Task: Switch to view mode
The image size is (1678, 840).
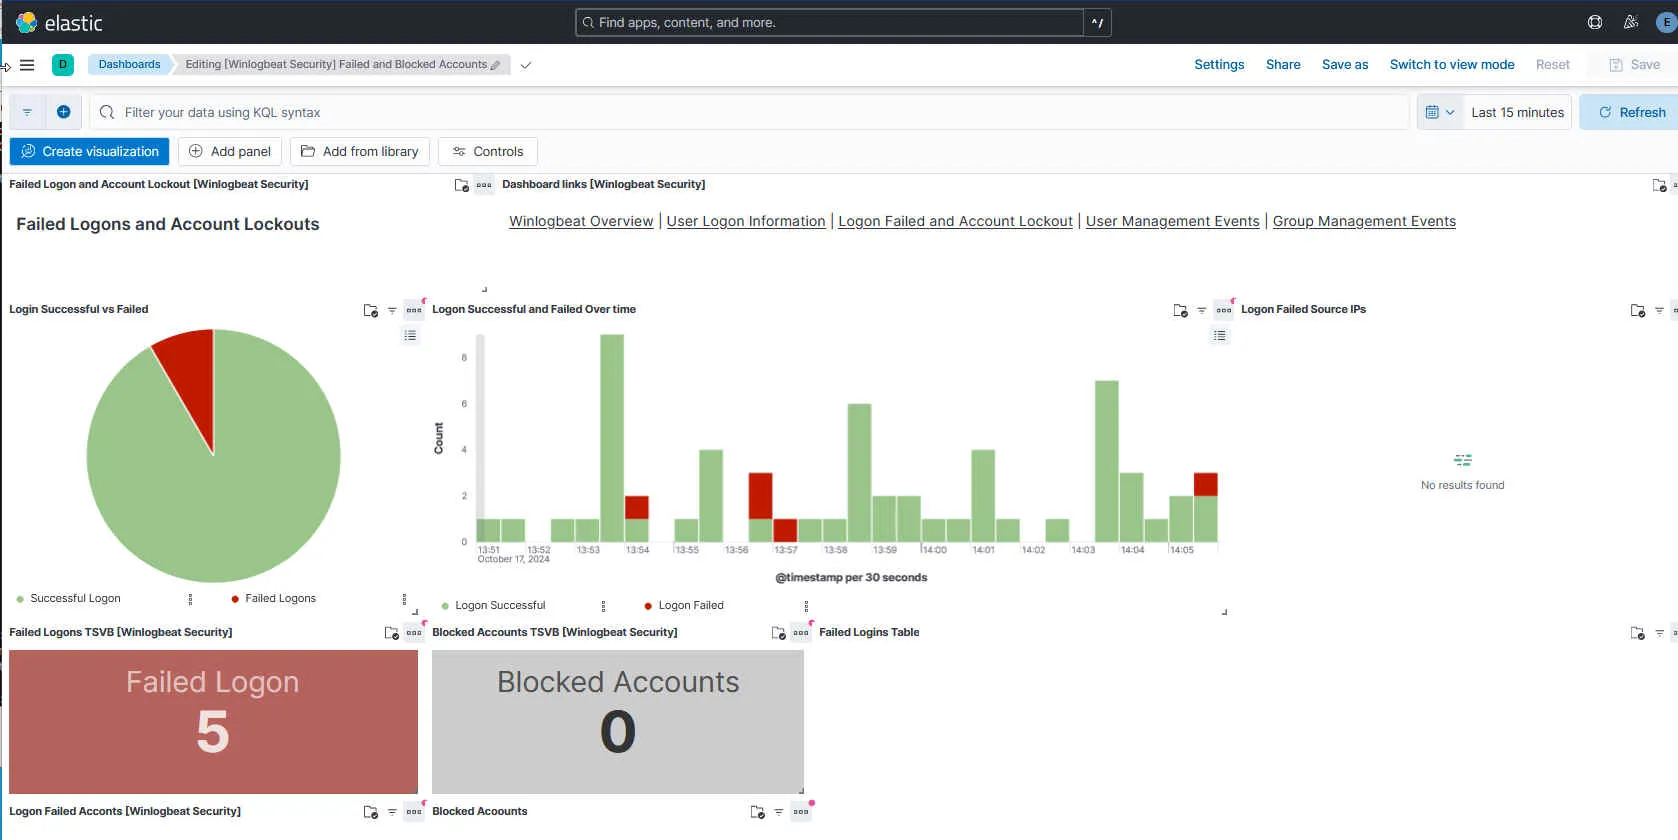Action: click(1452, 64)
